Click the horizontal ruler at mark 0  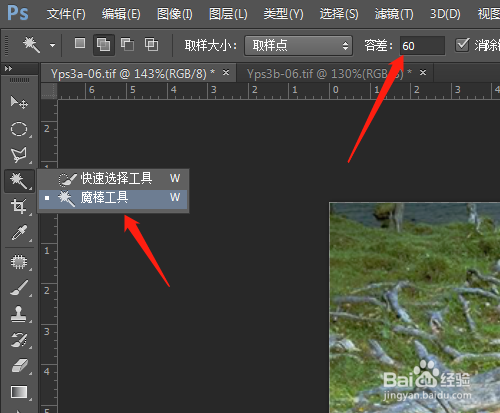pyautogui.click(x=335, y=90)
